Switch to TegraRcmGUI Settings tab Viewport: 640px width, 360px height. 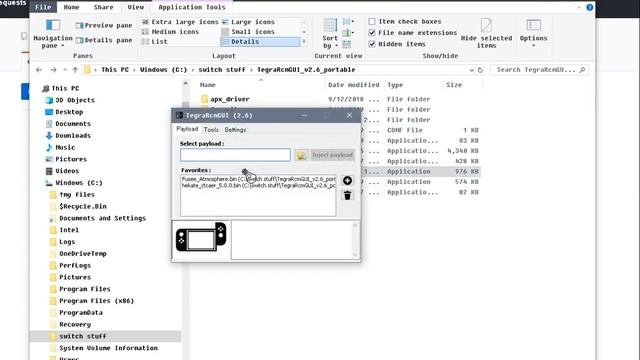235,130
